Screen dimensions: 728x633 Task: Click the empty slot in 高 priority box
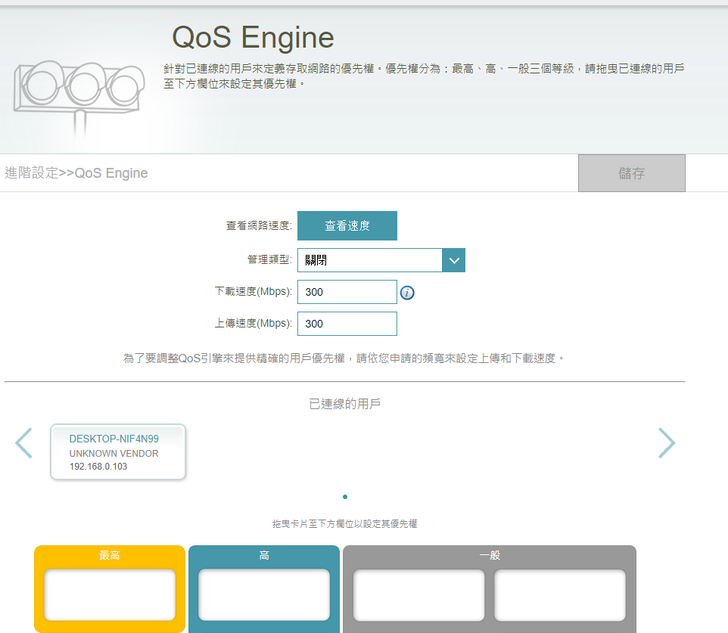264,595
